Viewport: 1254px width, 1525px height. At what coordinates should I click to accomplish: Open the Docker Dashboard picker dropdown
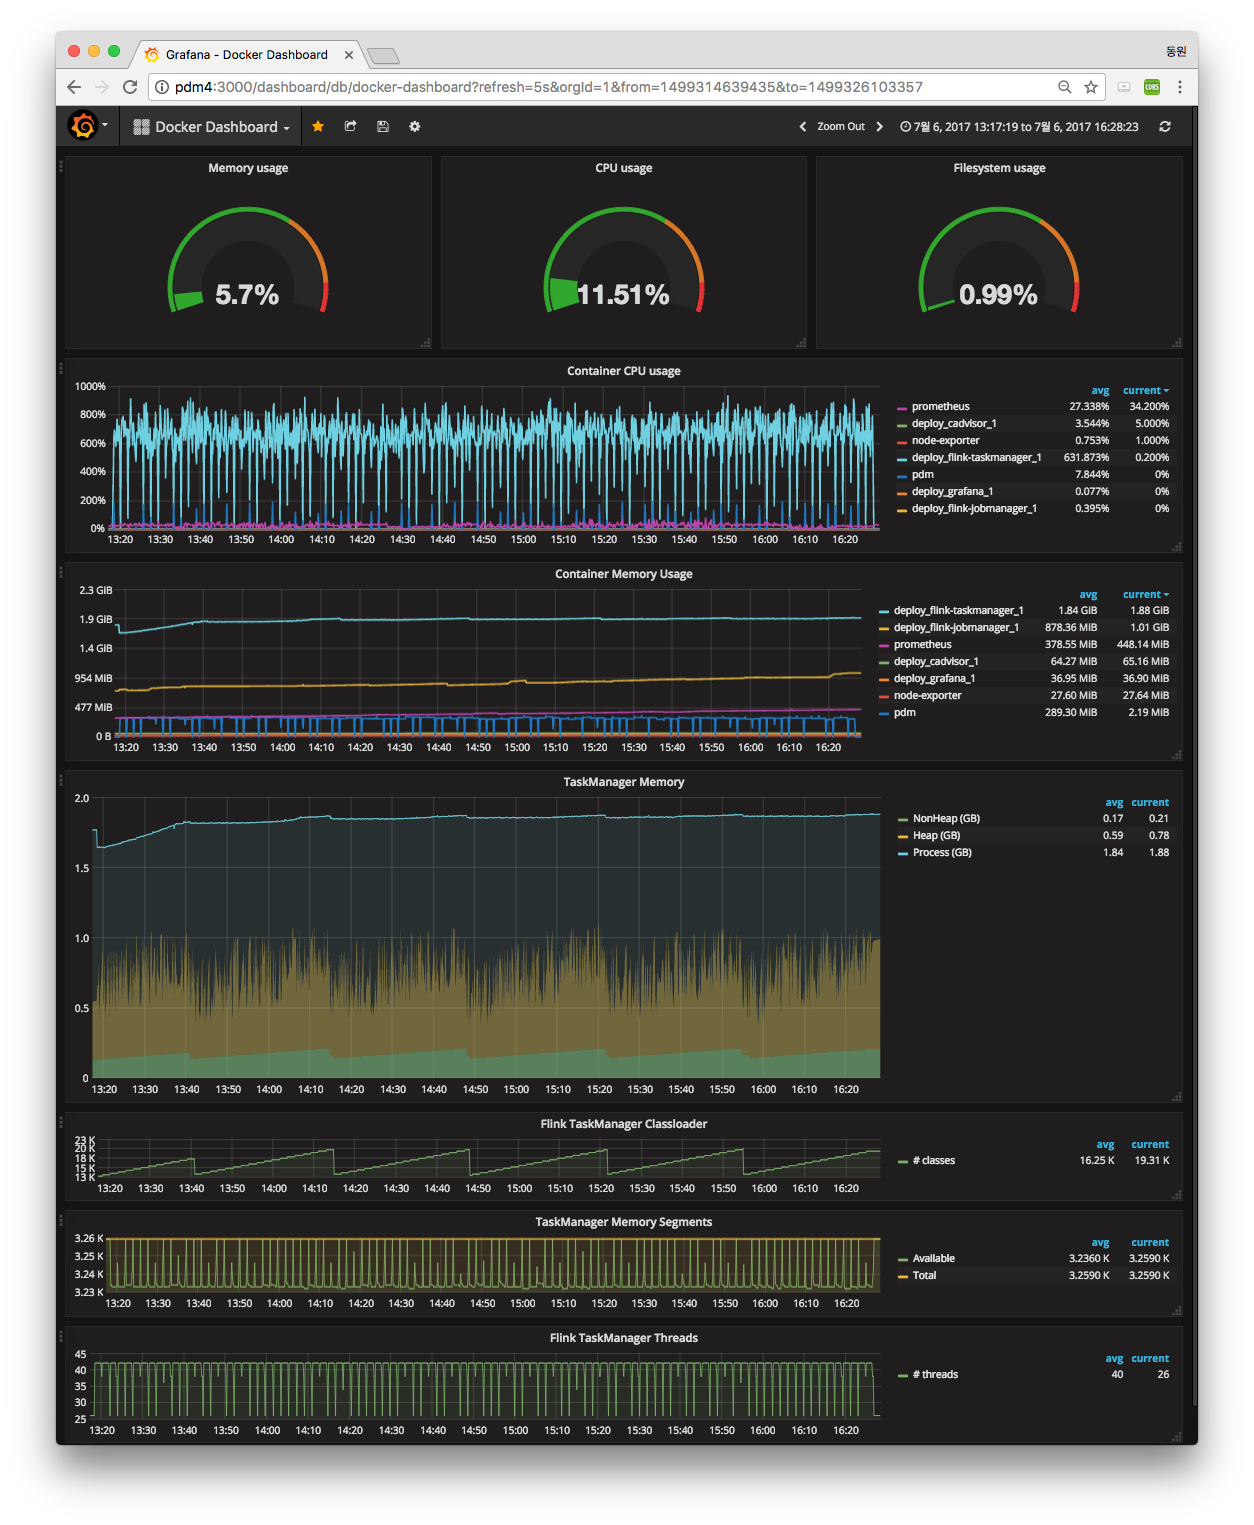click(212, 127)
